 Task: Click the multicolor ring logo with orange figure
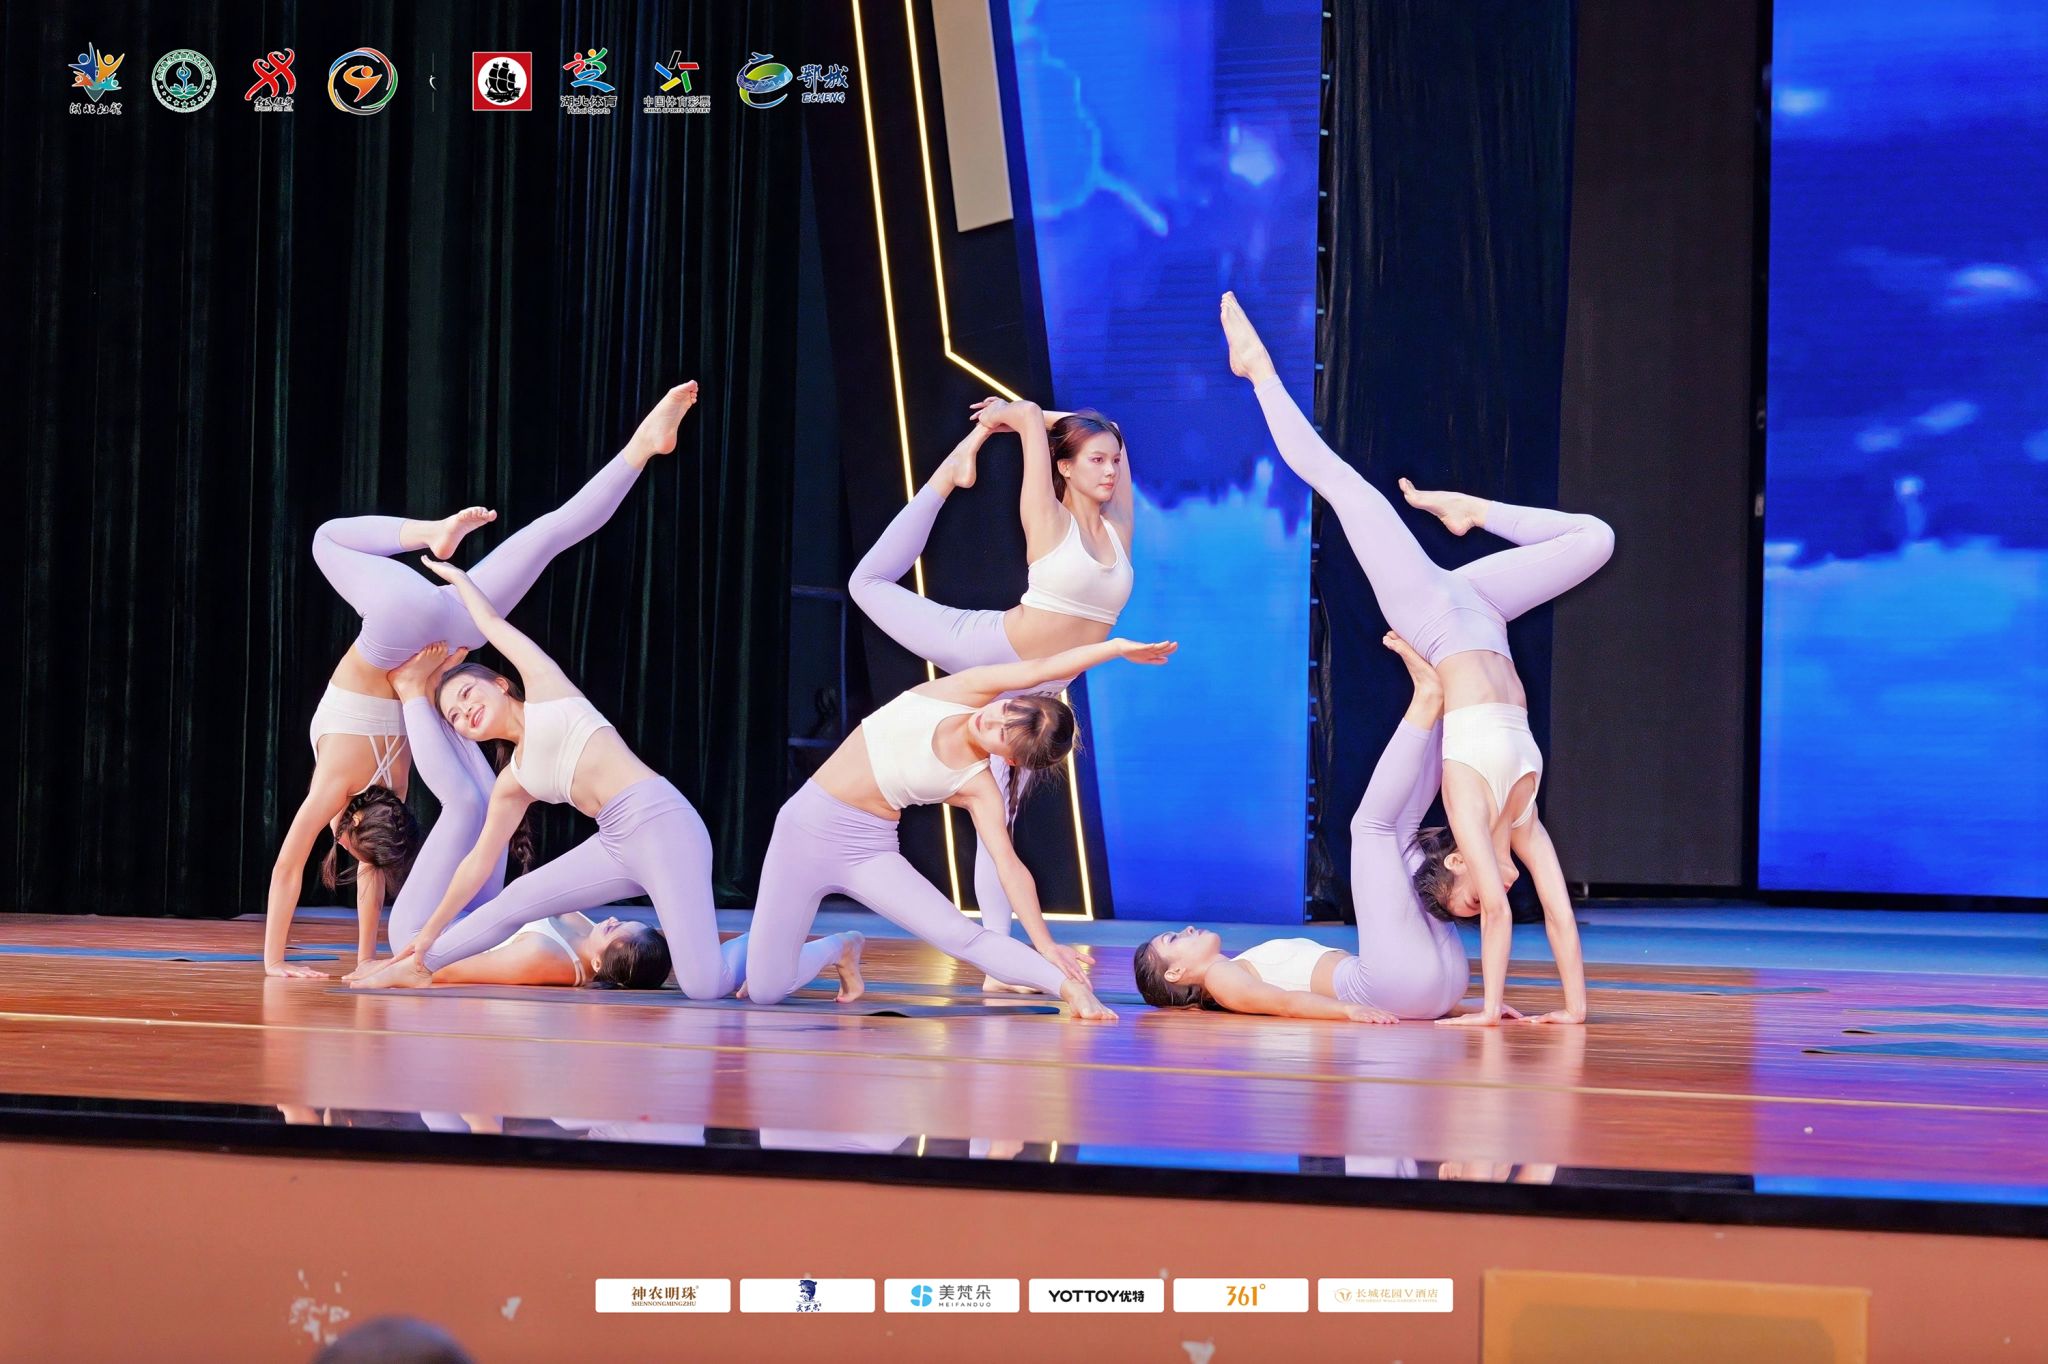pos(362,81)
